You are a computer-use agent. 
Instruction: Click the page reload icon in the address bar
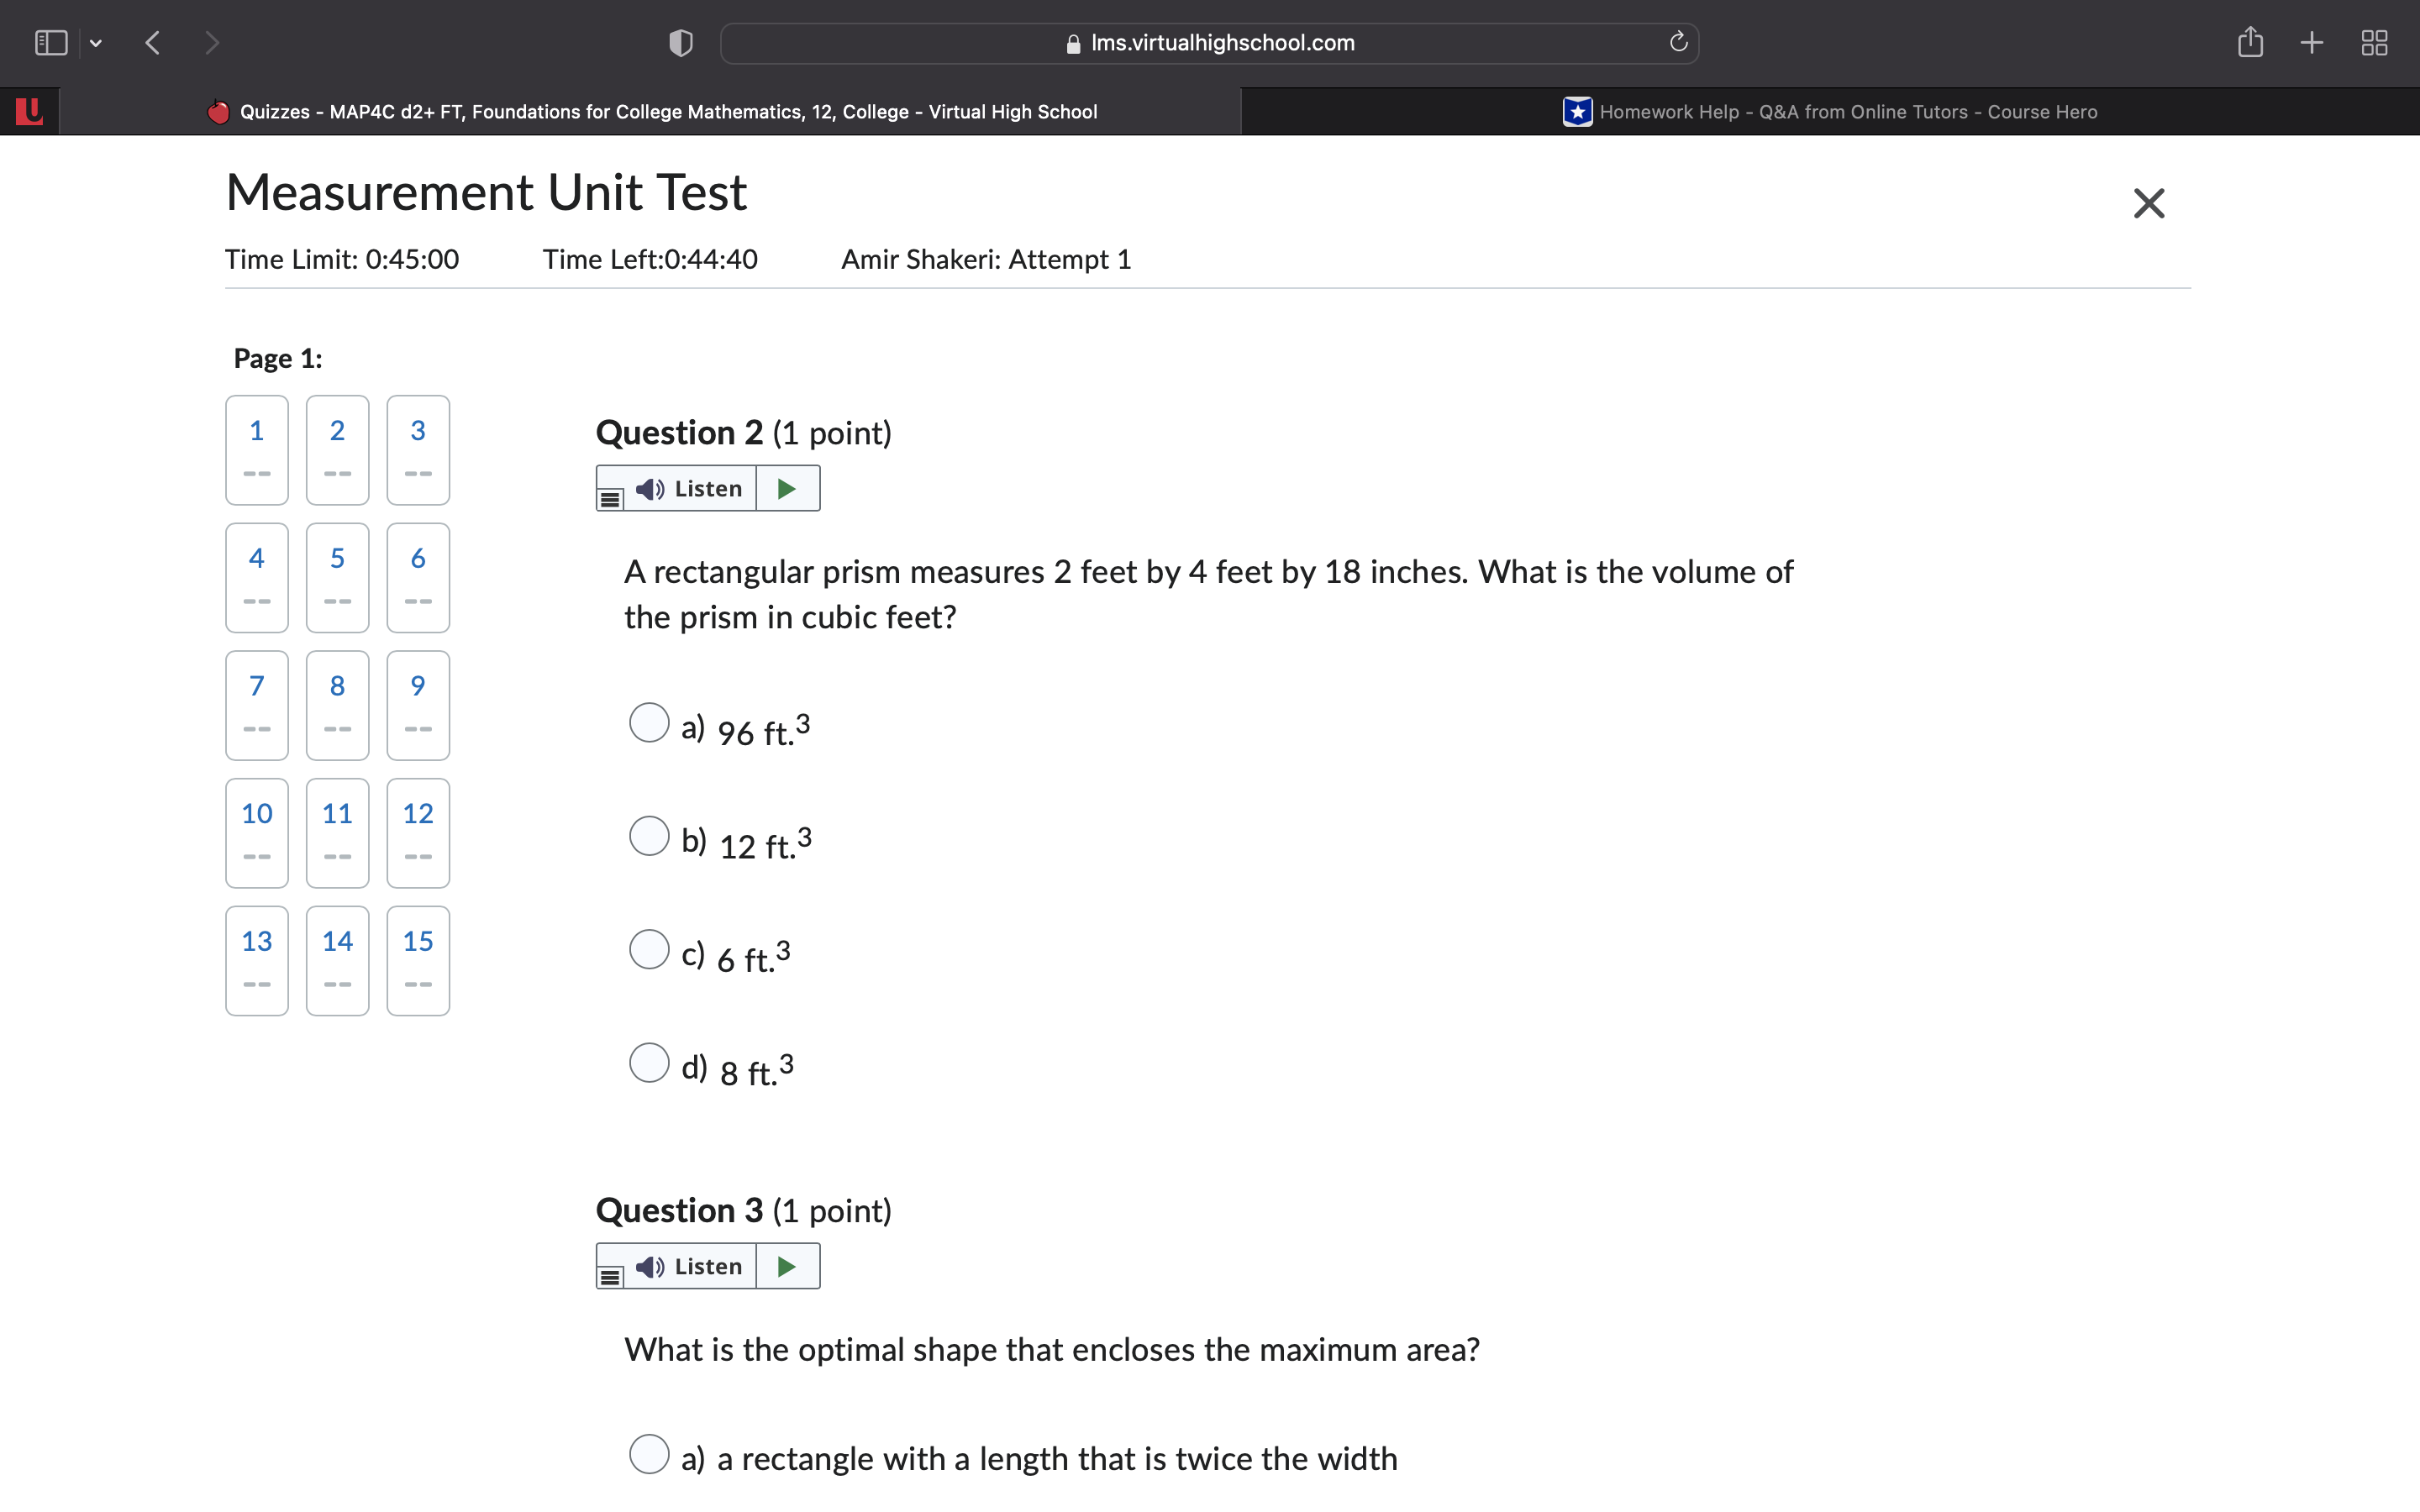click(x=1677, y=42)
